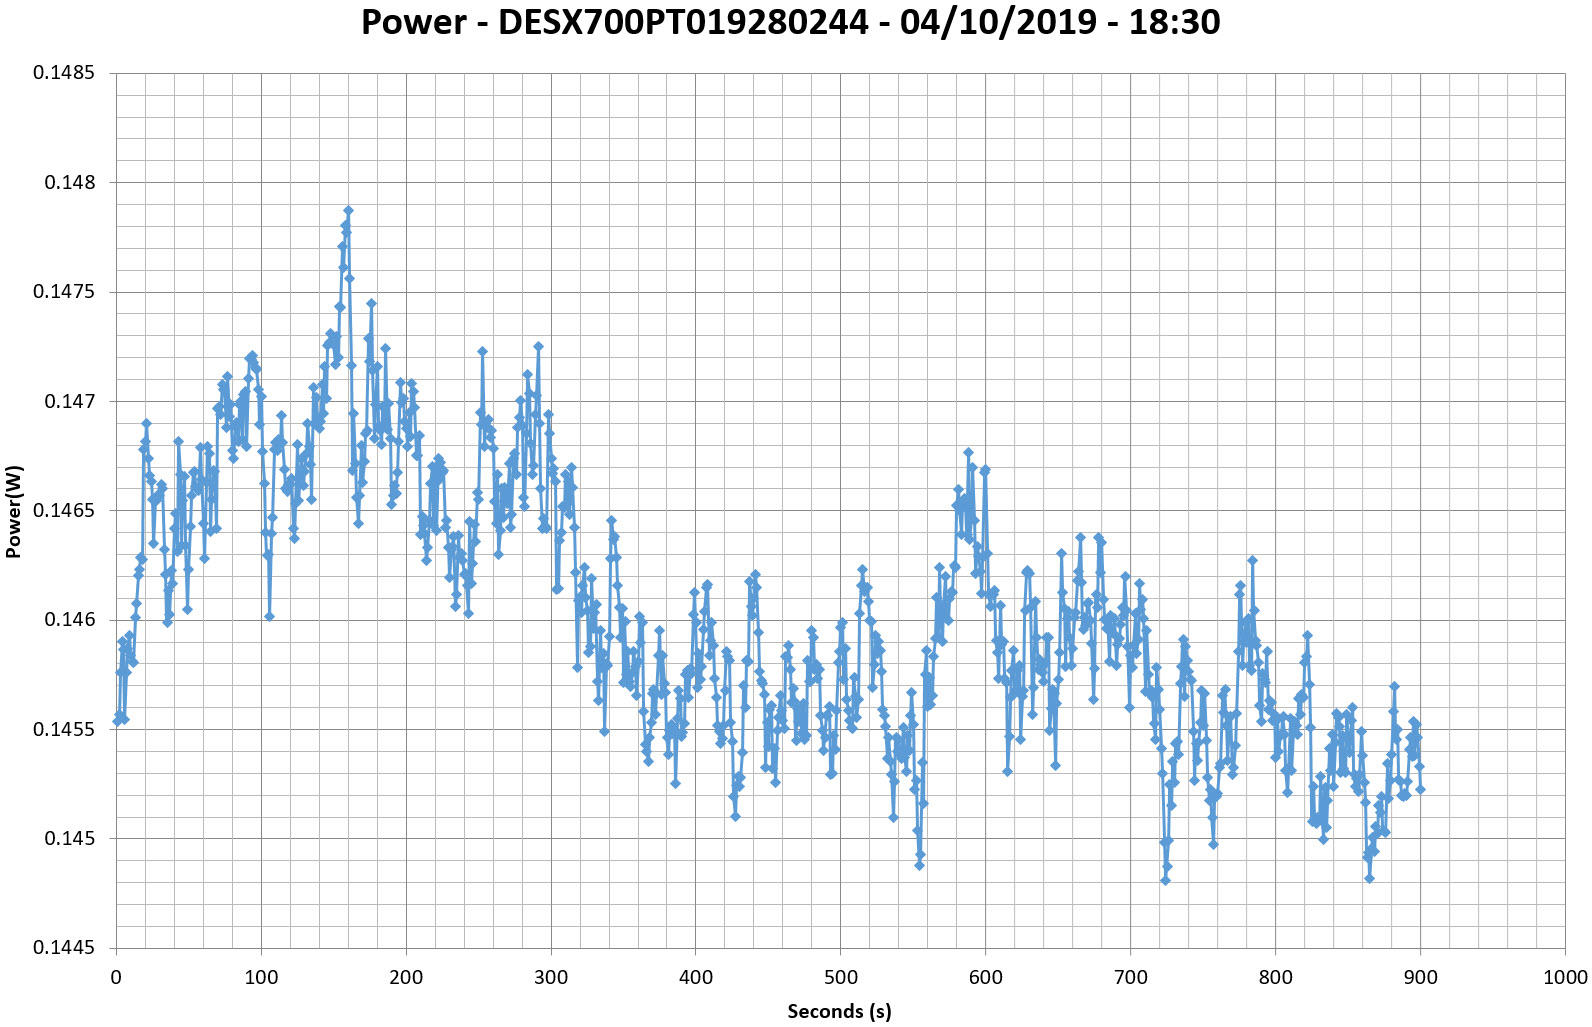Select the first data point at zero seconds
The width and height of the screenshot is (1592, 1027).
[x=117, y=720]
